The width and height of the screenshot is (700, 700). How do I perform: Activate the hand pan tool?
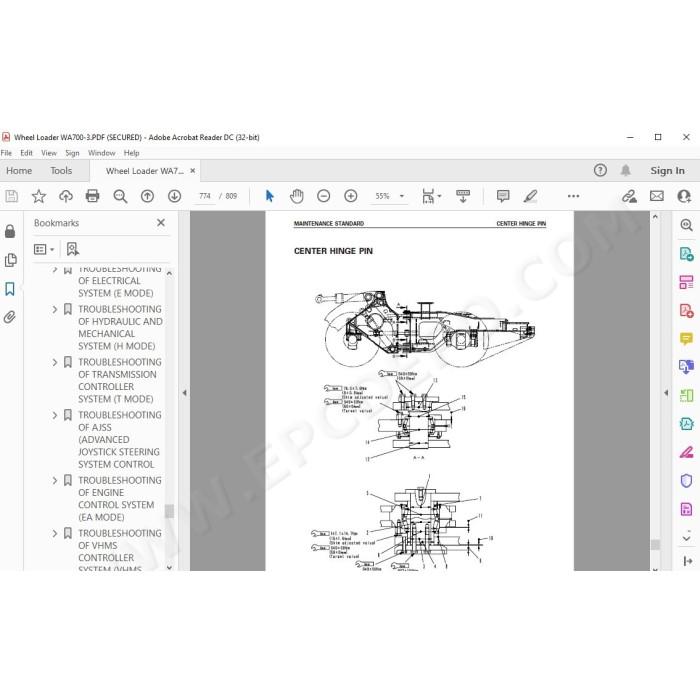point(296,196)
